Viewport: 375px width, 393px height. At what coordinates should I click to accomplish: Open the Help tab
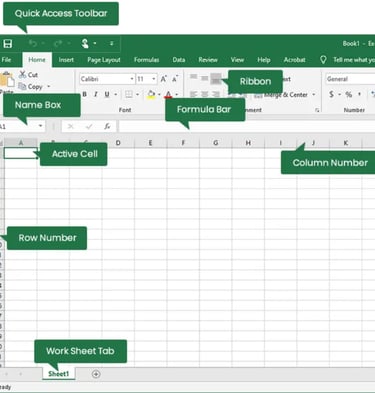click(x=264, y=60)
